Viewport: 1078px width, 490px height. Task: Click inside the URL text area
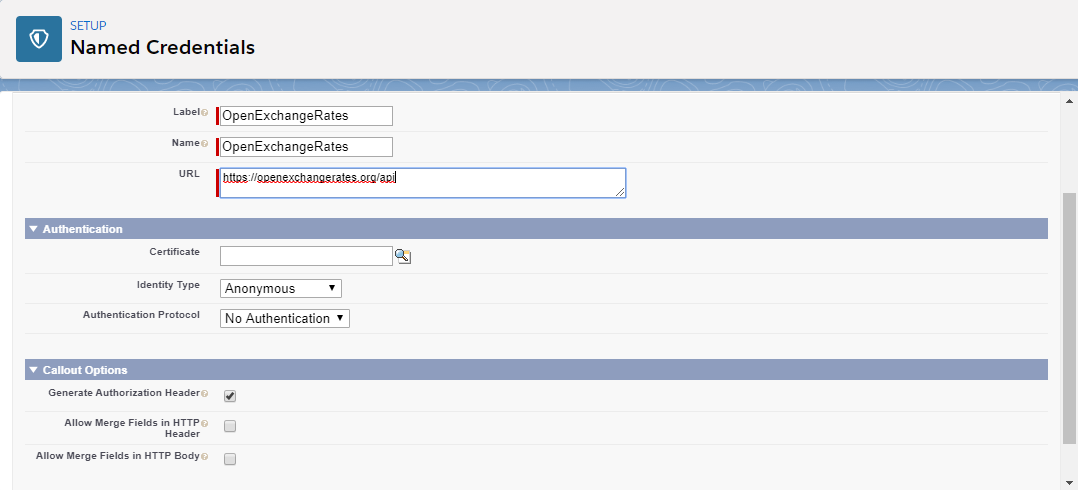tap(422, 183)
